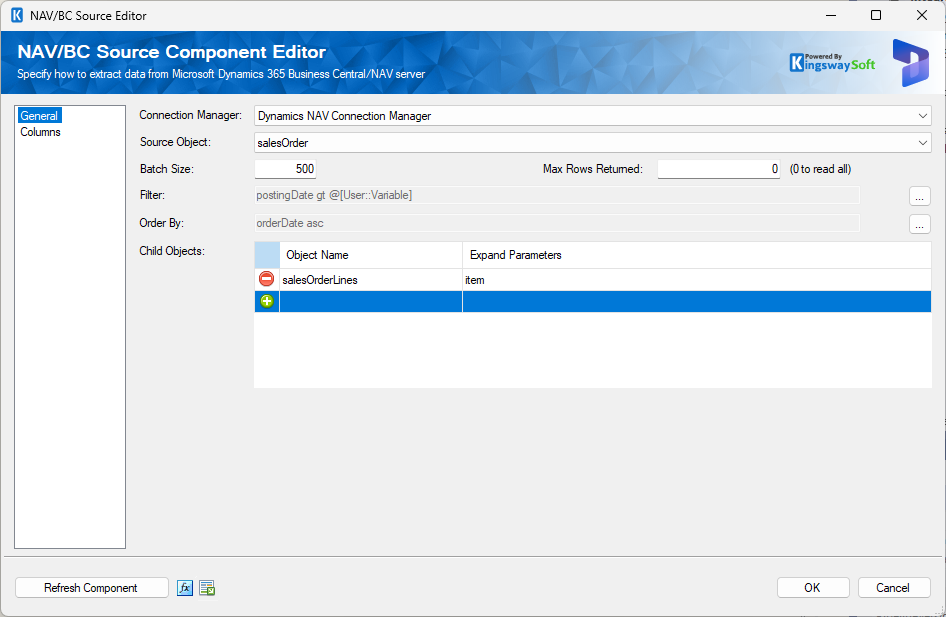Click the Dynamics 365 logo in the banner
946x617 pixels.
point(910,63)
